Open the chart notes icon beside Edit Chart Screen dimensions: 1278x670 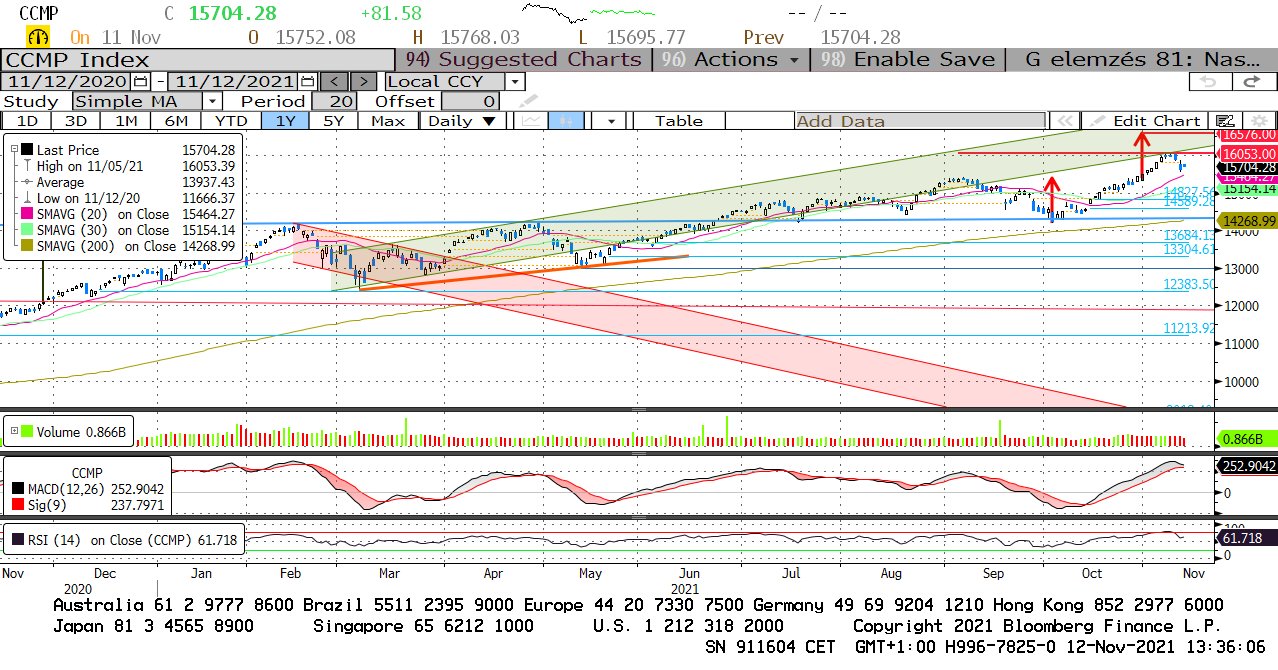click(x=1227, y=121)
